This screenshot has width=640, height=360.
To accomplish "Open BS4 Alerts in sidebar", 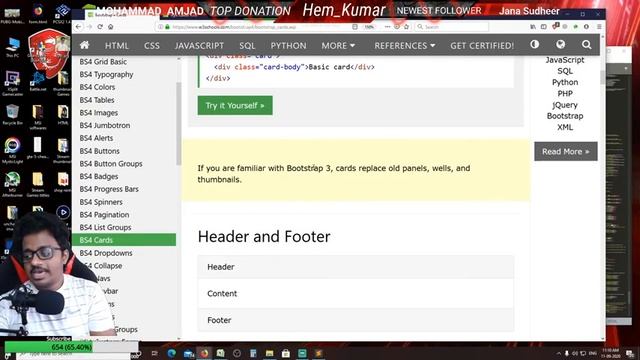I will [96, 138].
